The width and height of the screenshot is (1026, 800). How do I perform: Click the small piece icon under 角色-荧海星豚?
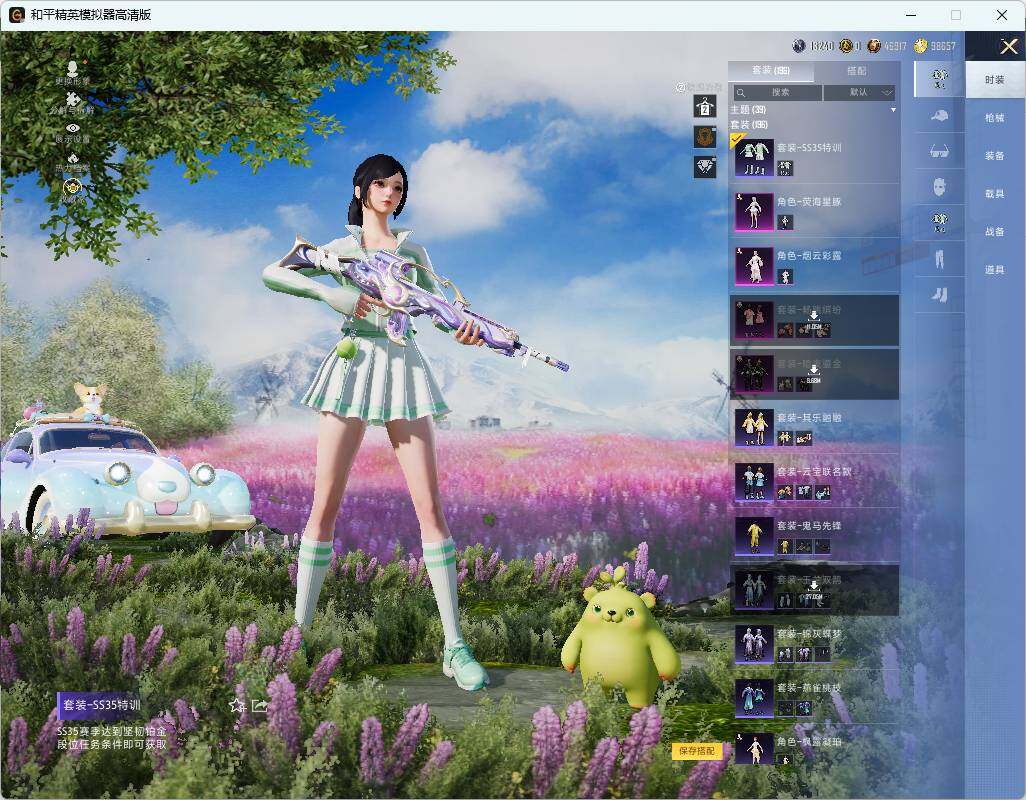pyautogui.click(x=785, y=222)
